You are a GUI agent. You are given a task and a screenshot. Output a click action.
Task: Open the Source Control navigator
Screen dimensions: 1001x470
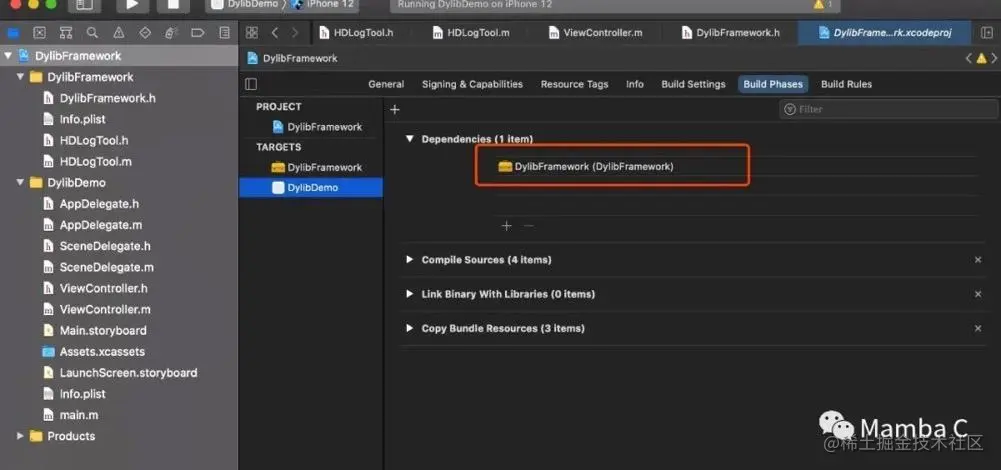pos(40,33)
